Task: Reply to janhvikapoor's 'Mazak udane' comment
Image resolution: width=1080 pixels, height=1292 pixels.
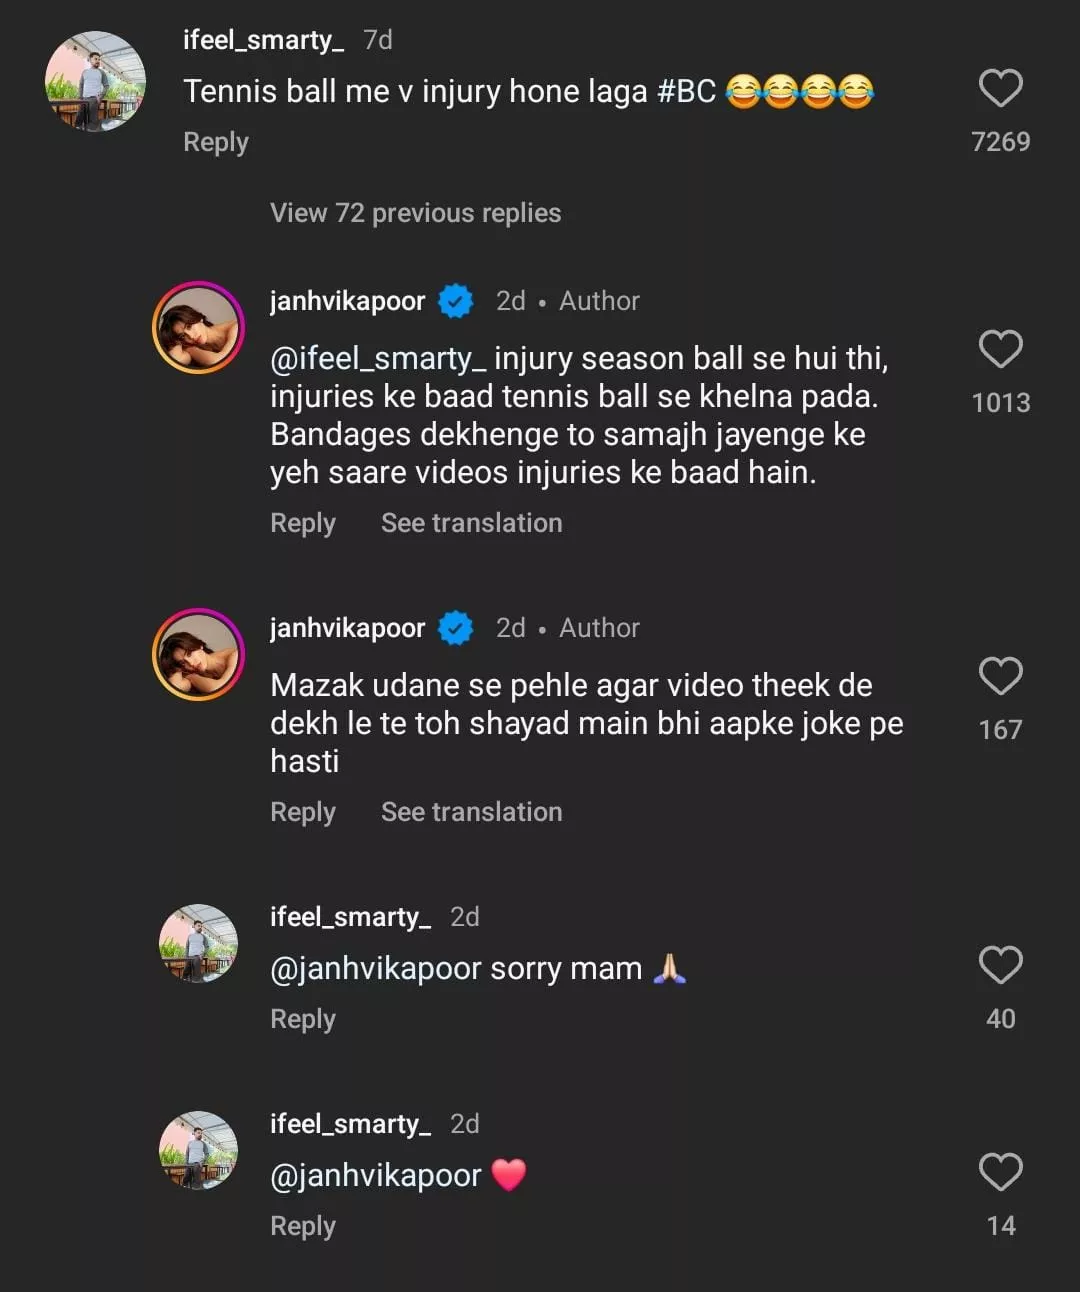Action: [x=303, y=812]
